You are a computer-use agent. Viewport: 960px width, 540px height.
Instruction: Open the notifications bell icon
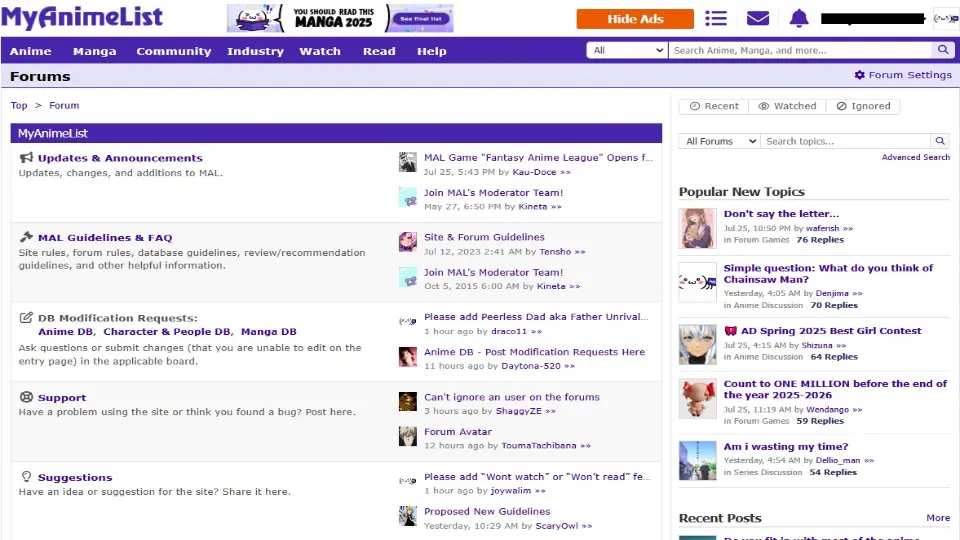point(799,18)
